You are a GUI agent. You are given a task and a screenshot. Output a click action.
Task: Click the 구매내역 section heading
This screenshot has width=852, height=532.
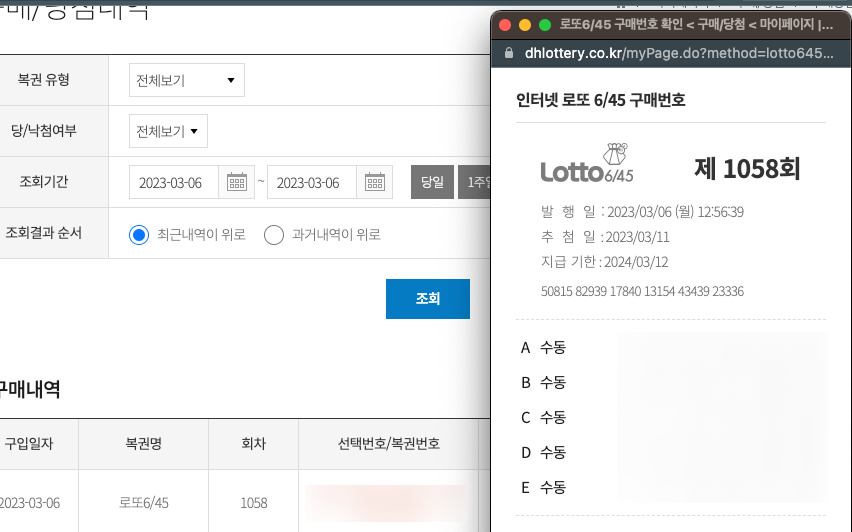pos(30,389)
